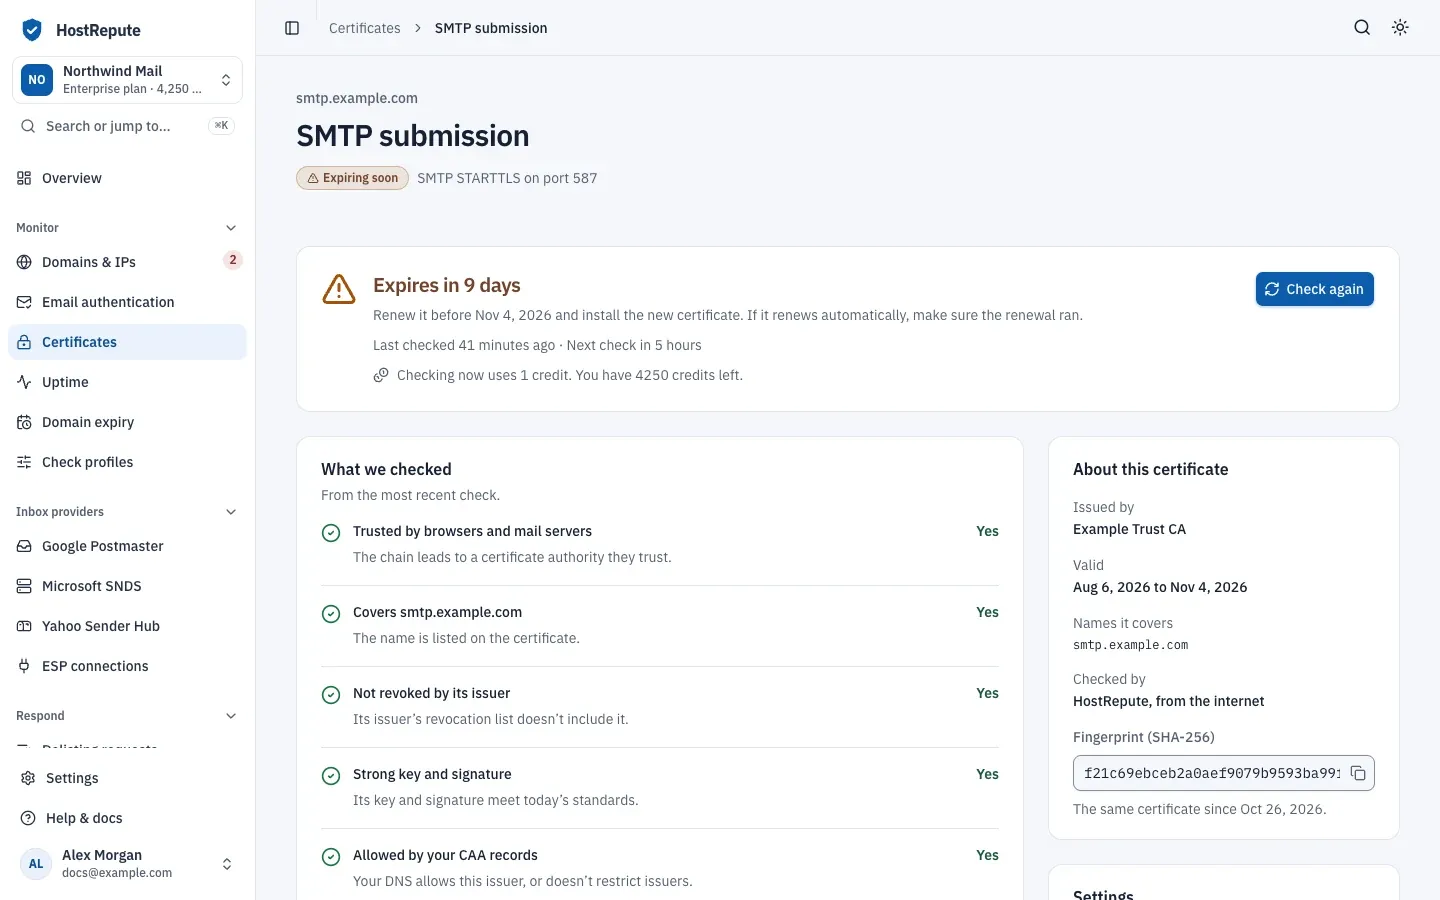
Task: Click the SMTP submission breadcrumb
Action: tap(491, 28)
